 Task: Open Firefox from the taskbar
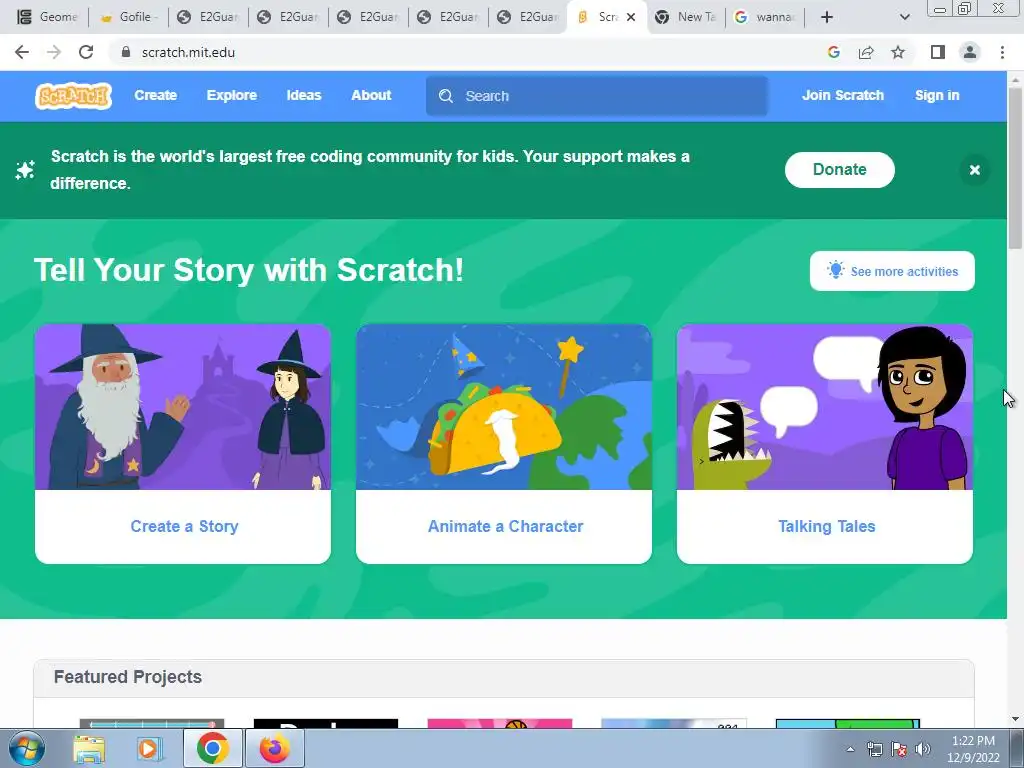(274, 748)
